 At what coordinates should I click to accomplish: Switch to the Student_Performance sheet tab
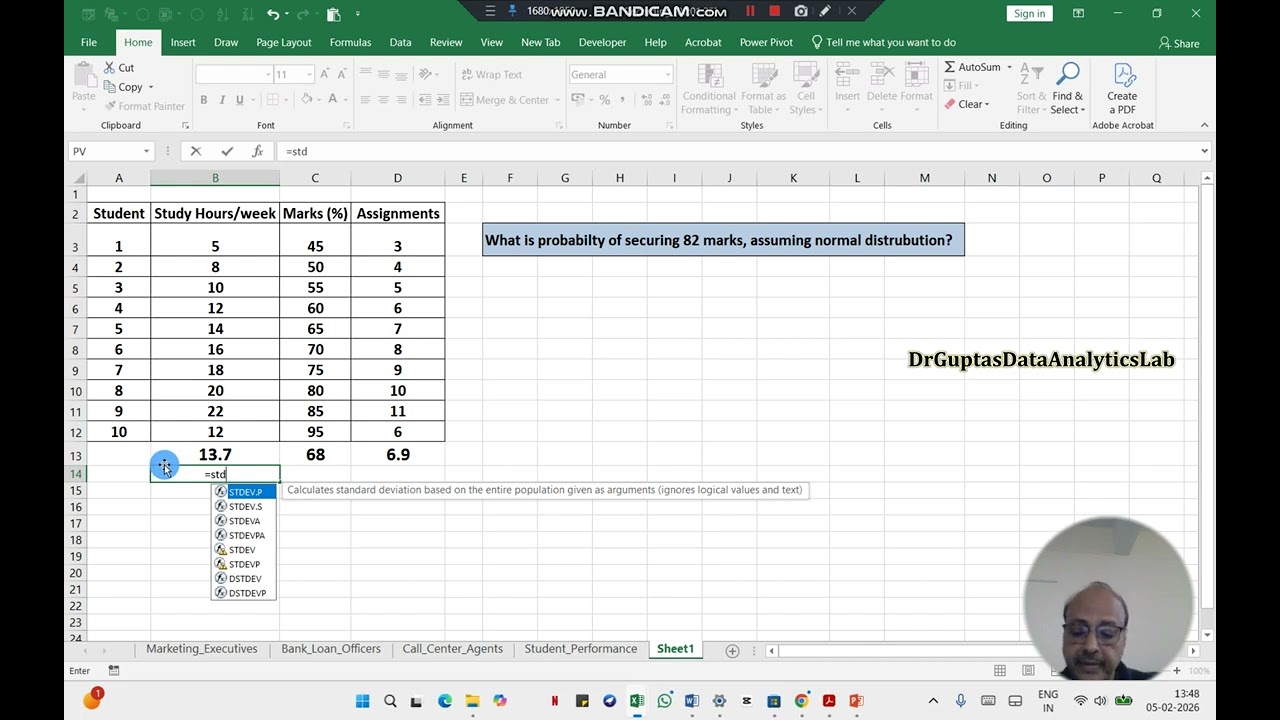coord(580,649)
